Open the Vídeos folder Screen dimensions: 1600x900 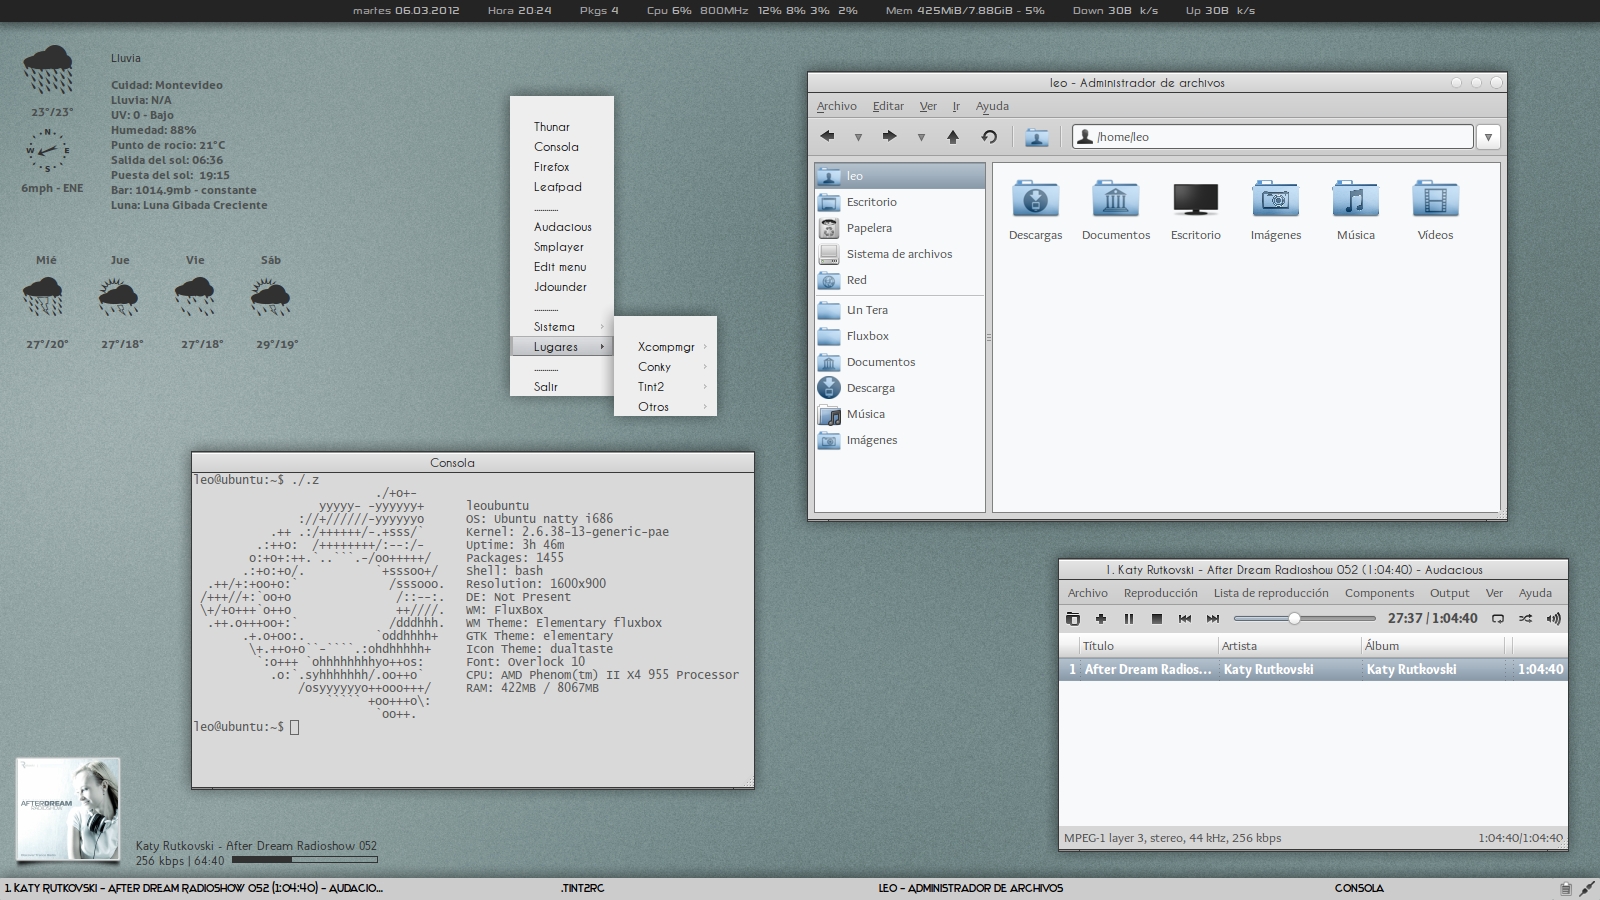coord(1435,210)
